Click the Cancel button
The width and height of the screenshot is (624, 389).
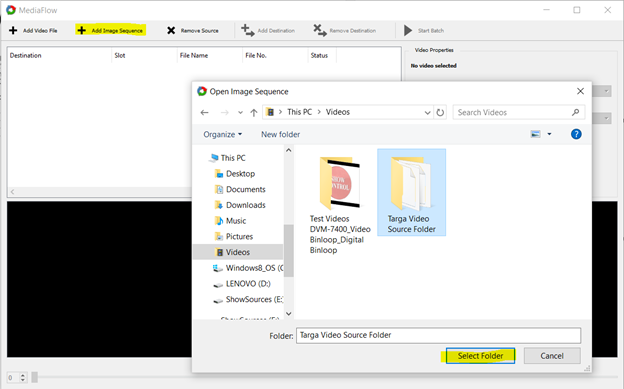pos(552,356)
